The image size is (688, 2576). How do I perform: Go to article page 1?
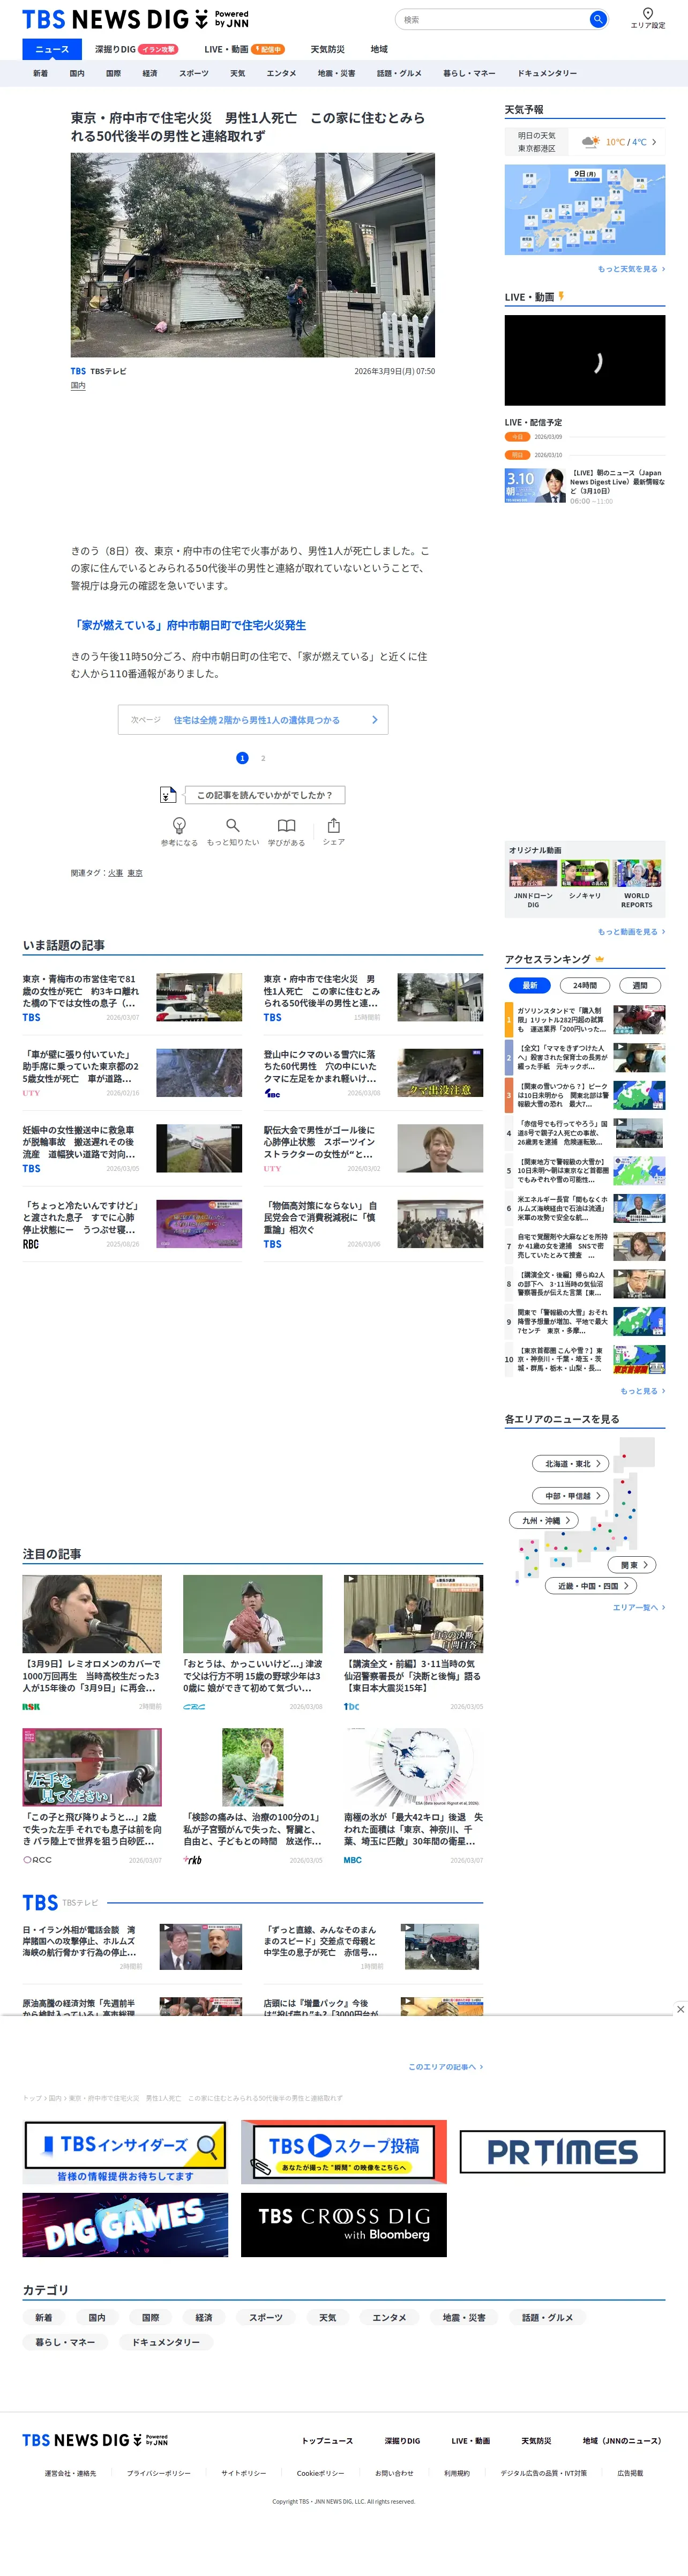click(242, 758)
